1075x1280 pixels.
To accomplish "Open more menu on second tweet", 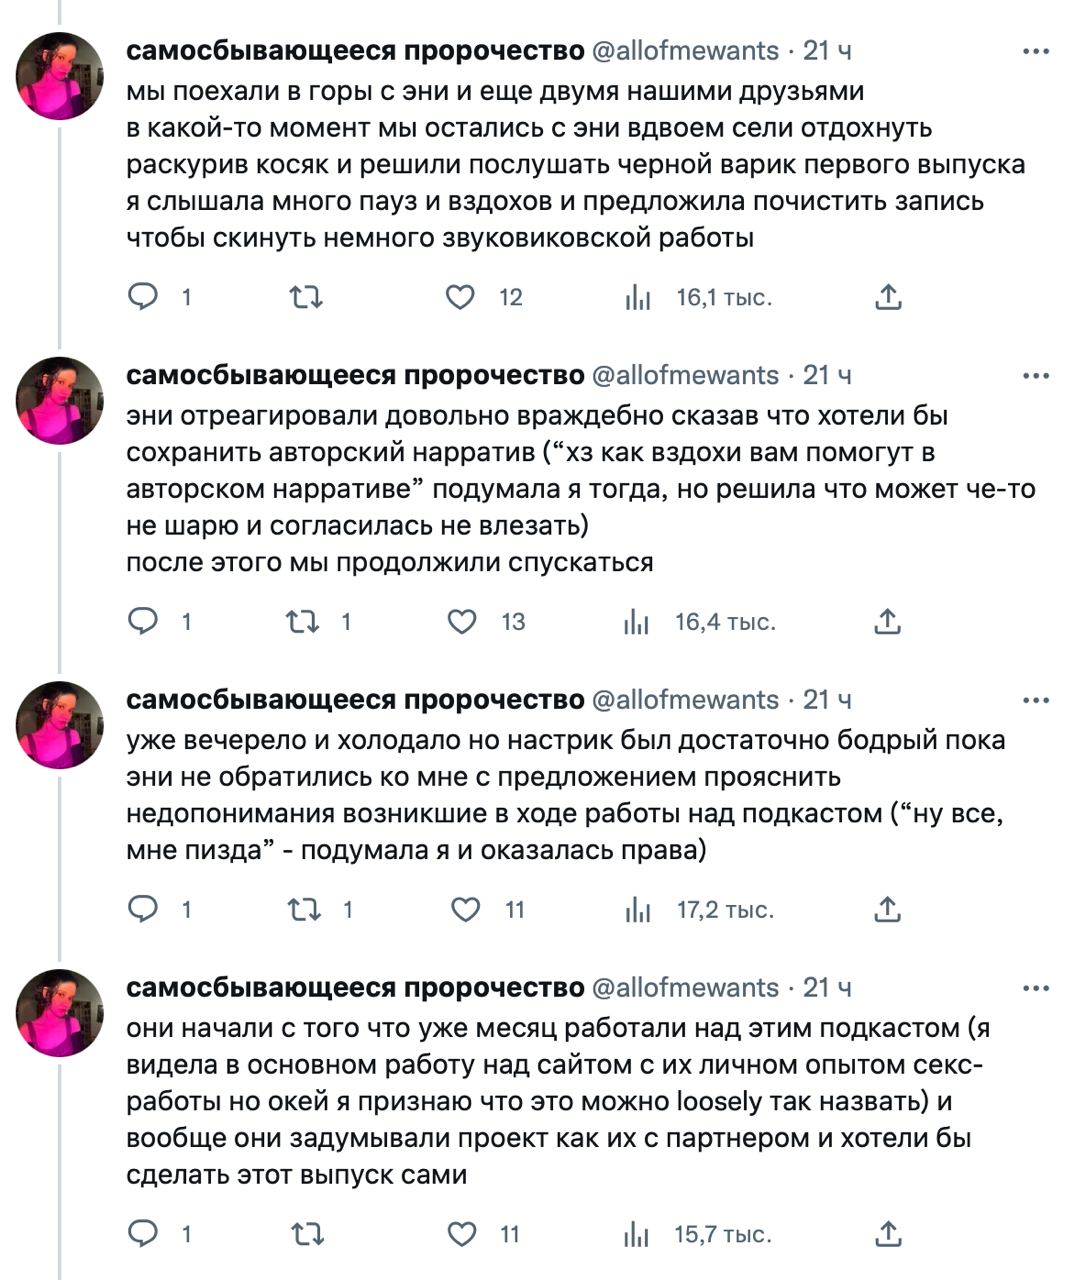I will pos(1036,376).
